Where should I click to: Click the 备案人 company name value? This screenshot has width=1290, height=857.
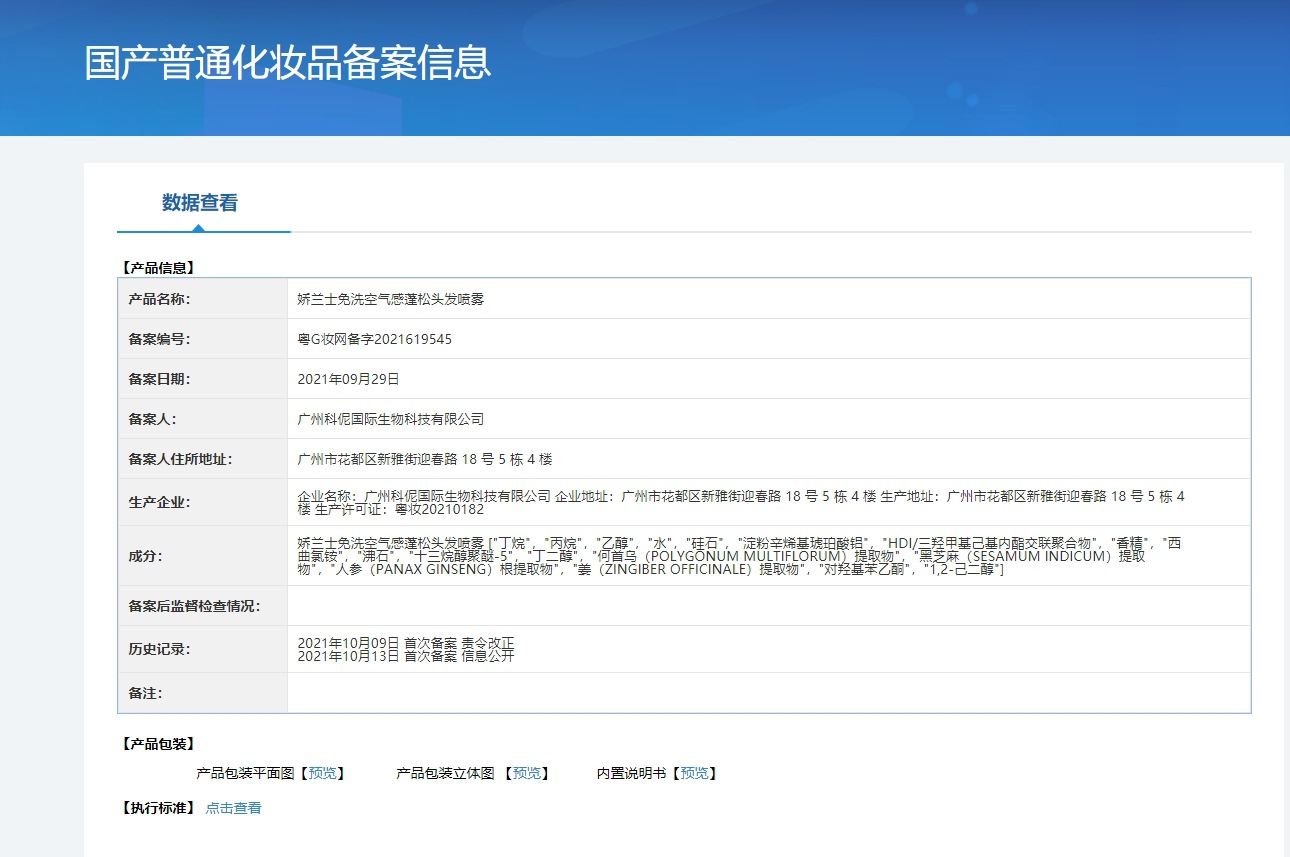pos(390,419)
